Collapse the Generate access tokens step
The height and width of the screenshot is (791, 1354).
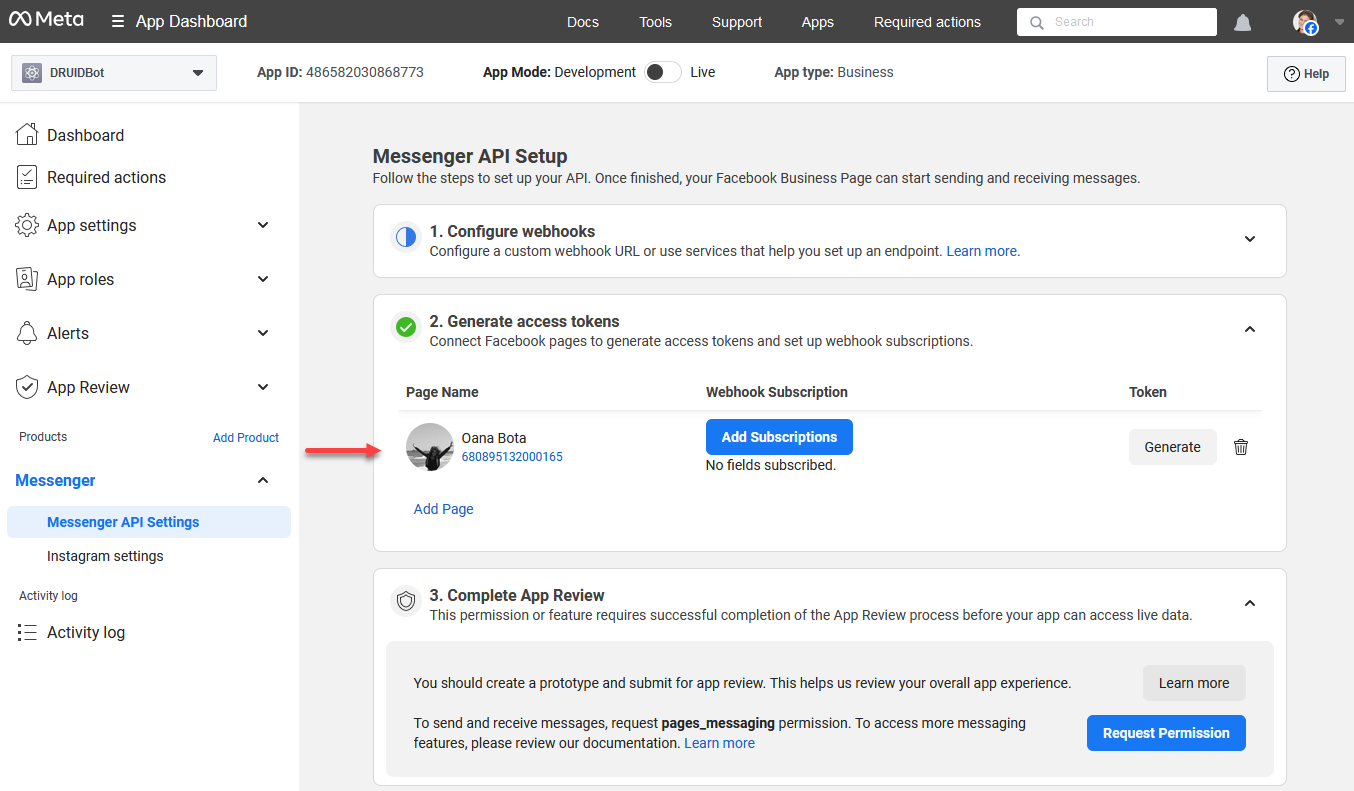pos(1249,329)
